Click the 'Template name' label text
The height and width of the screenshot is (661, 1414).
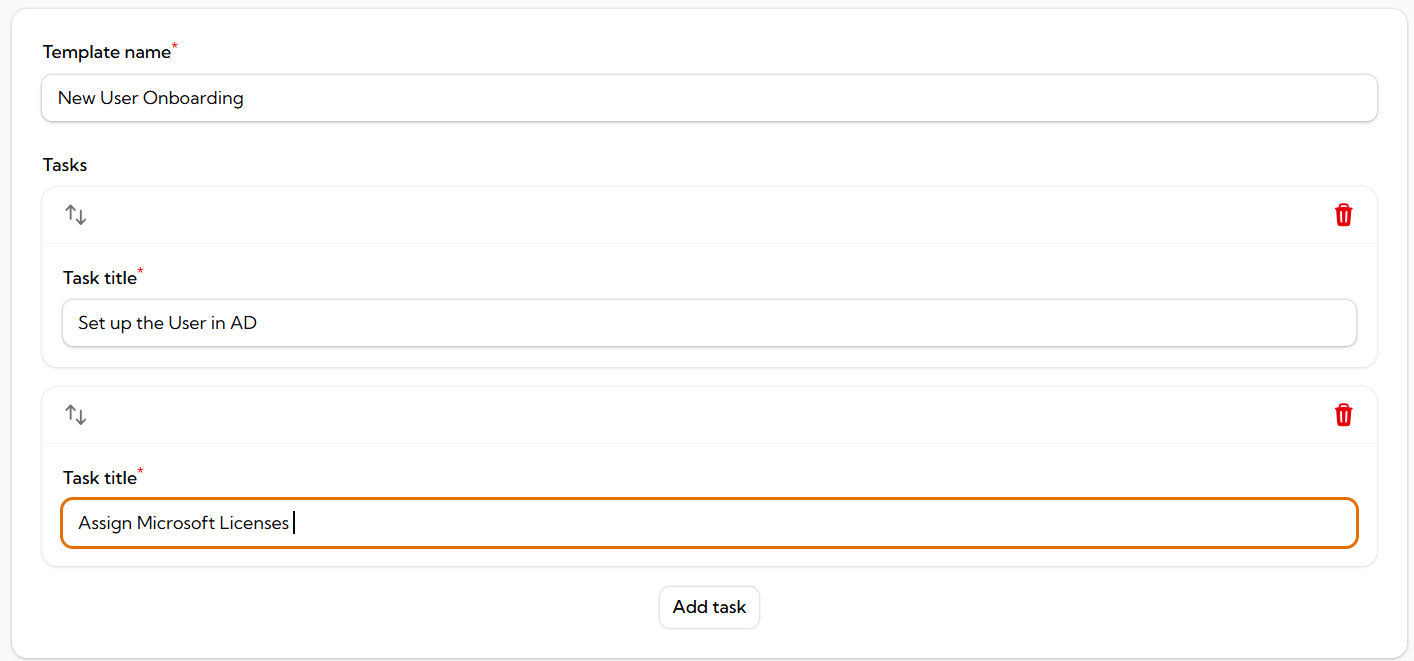(x=106, y=51)
